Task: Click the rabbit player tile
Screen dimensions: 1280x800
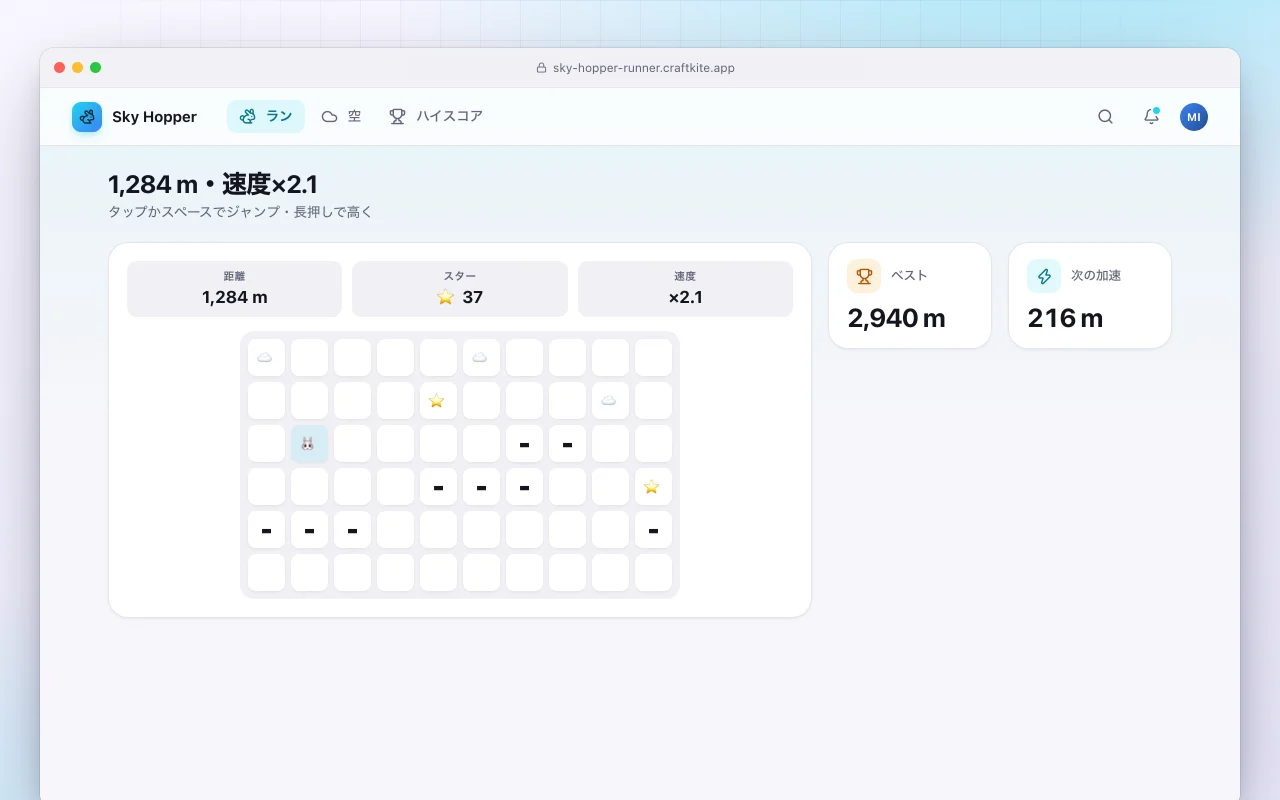Action: [309, 443]
